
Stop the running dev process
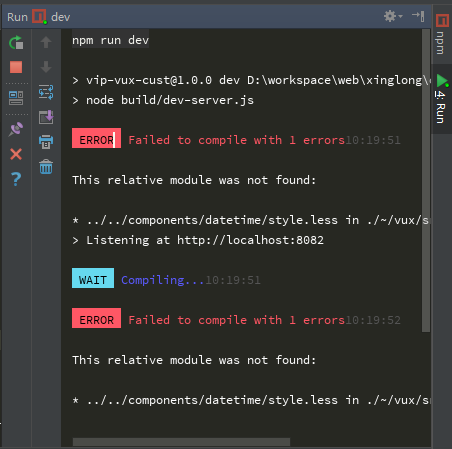click(16, 67)
